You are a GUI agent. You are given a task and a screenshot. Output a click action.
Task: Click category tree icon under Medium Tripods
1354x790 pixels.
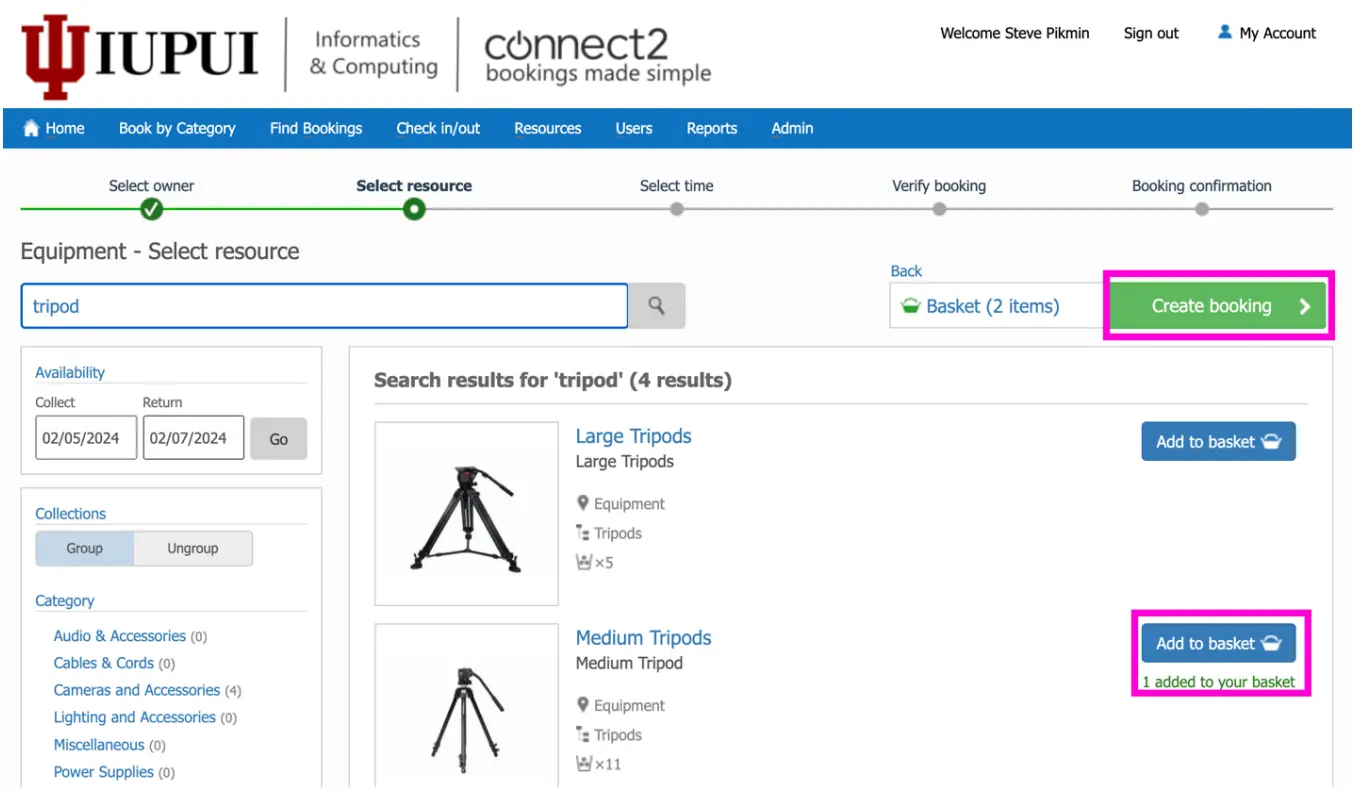click(583, 735)
